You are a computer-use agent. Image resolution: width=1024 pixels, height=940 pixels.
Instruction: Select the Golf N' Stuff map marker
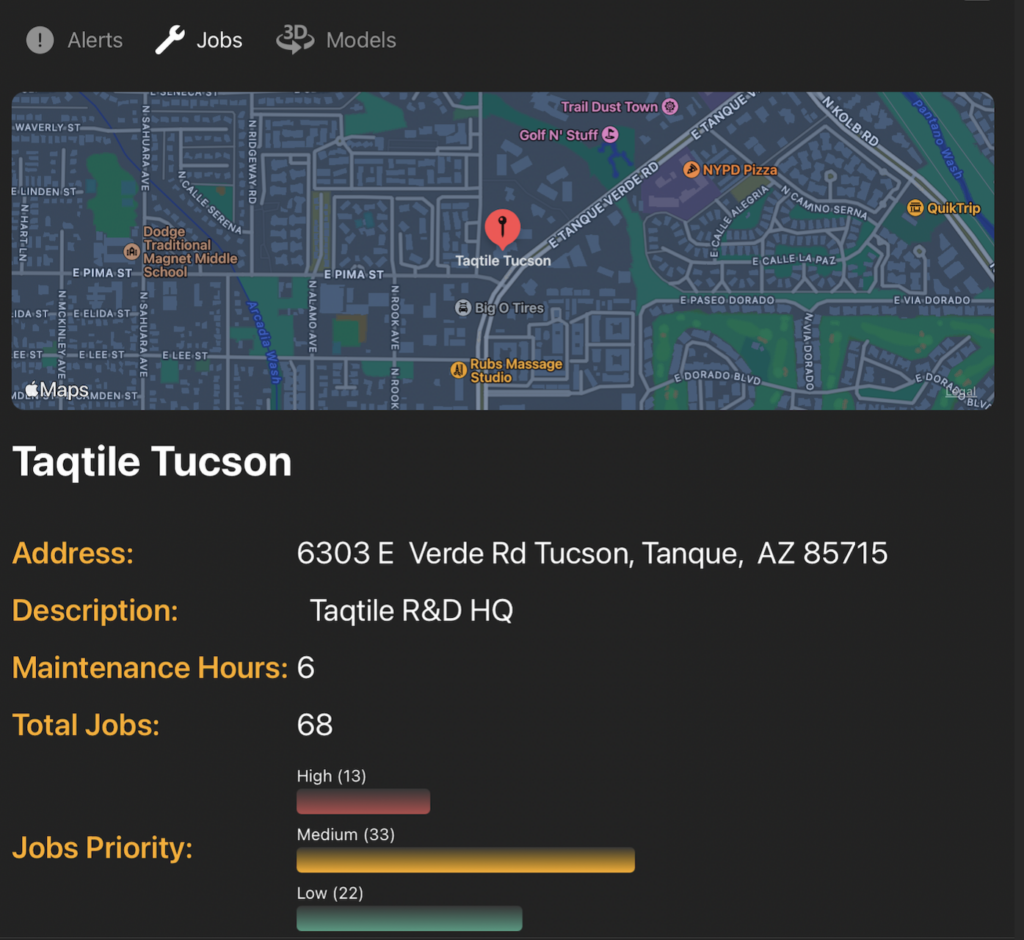coord(610,135)
